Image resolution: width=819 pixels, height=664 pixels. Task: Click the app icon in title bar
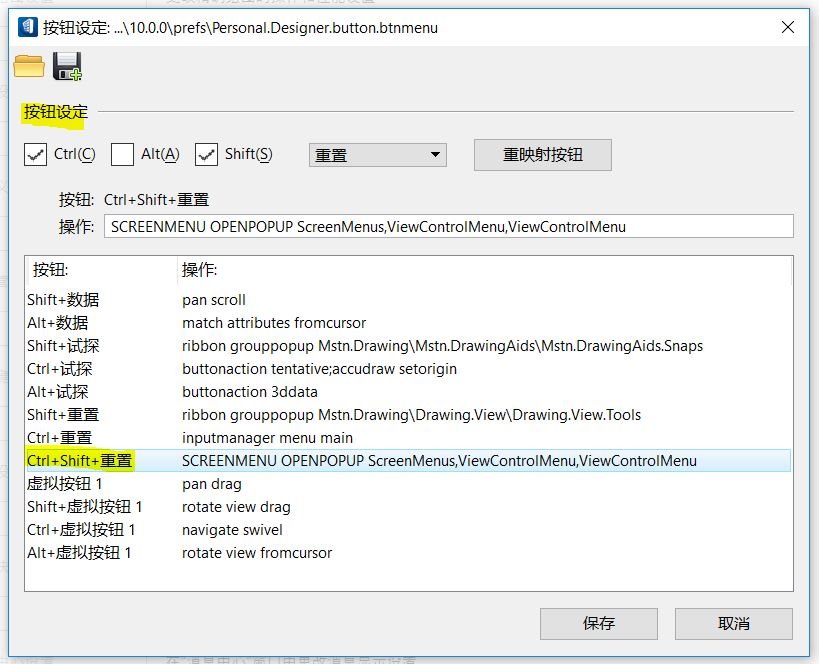click(x=28, y=27)
